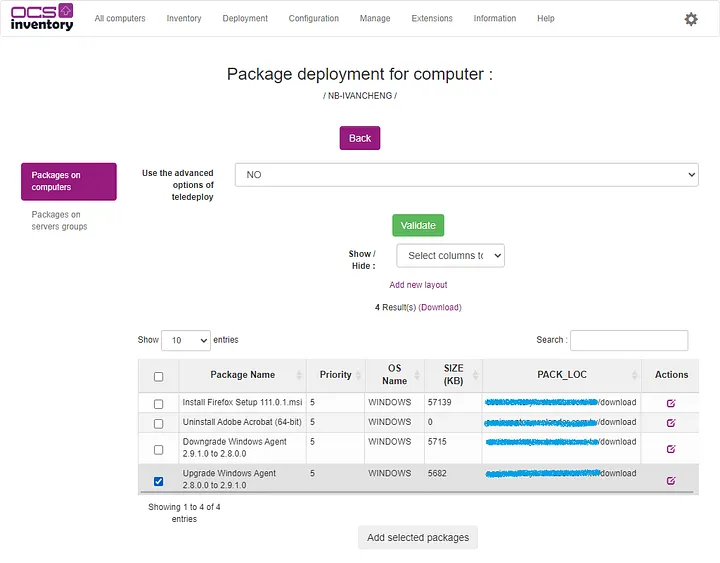
Task: Click the OCS Inventory logo
Action: pos(42,17)
